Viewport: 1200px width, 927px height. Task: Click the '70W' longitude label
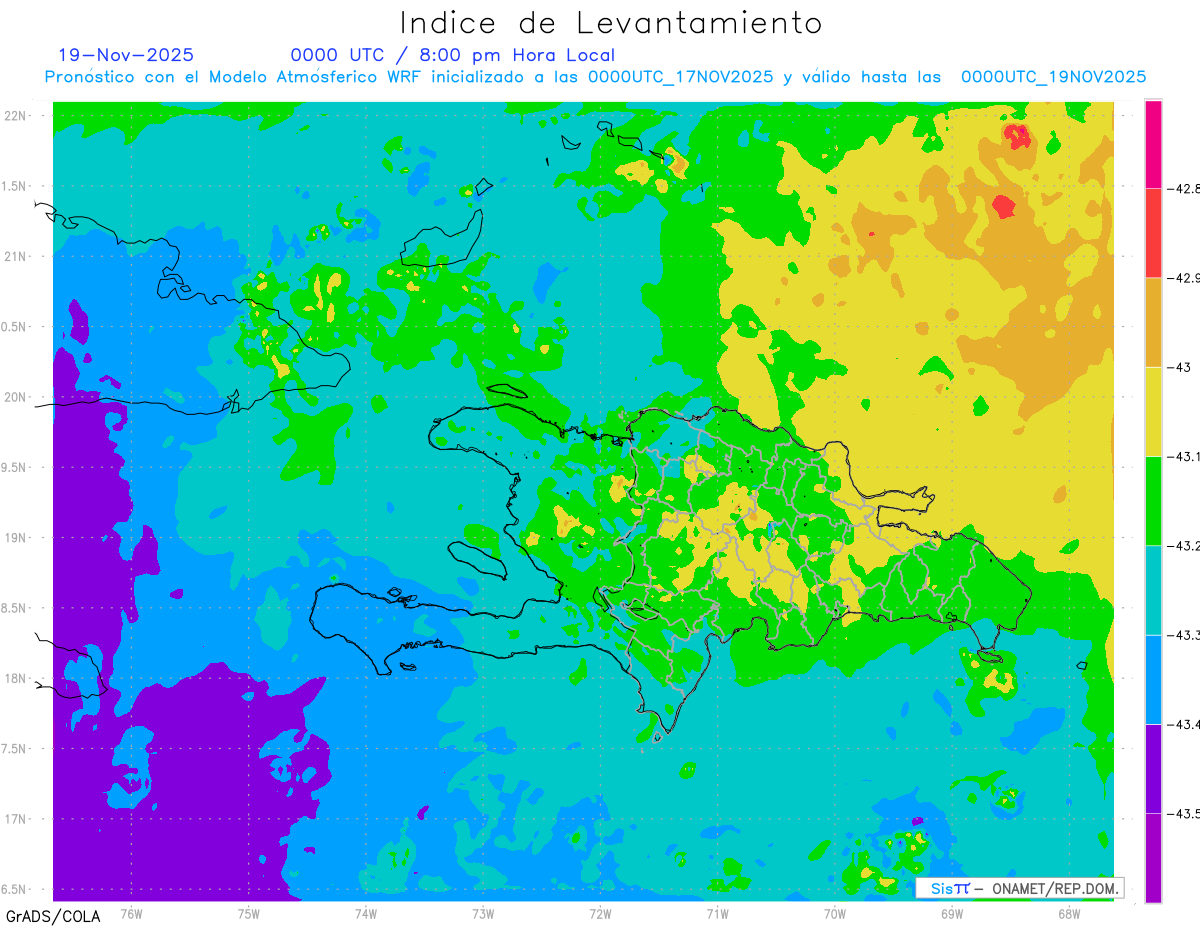click(834, 913)
